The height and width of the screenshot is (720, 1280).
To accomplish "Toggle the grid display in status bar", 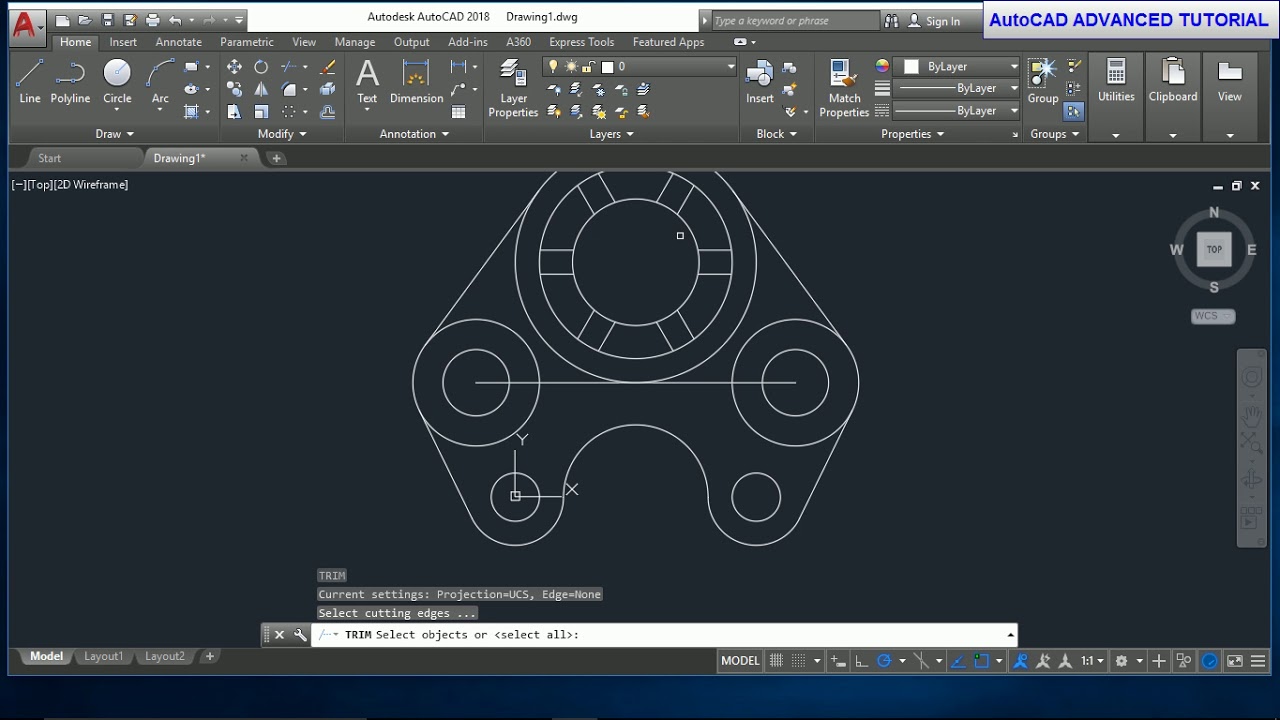I will 776,661.
